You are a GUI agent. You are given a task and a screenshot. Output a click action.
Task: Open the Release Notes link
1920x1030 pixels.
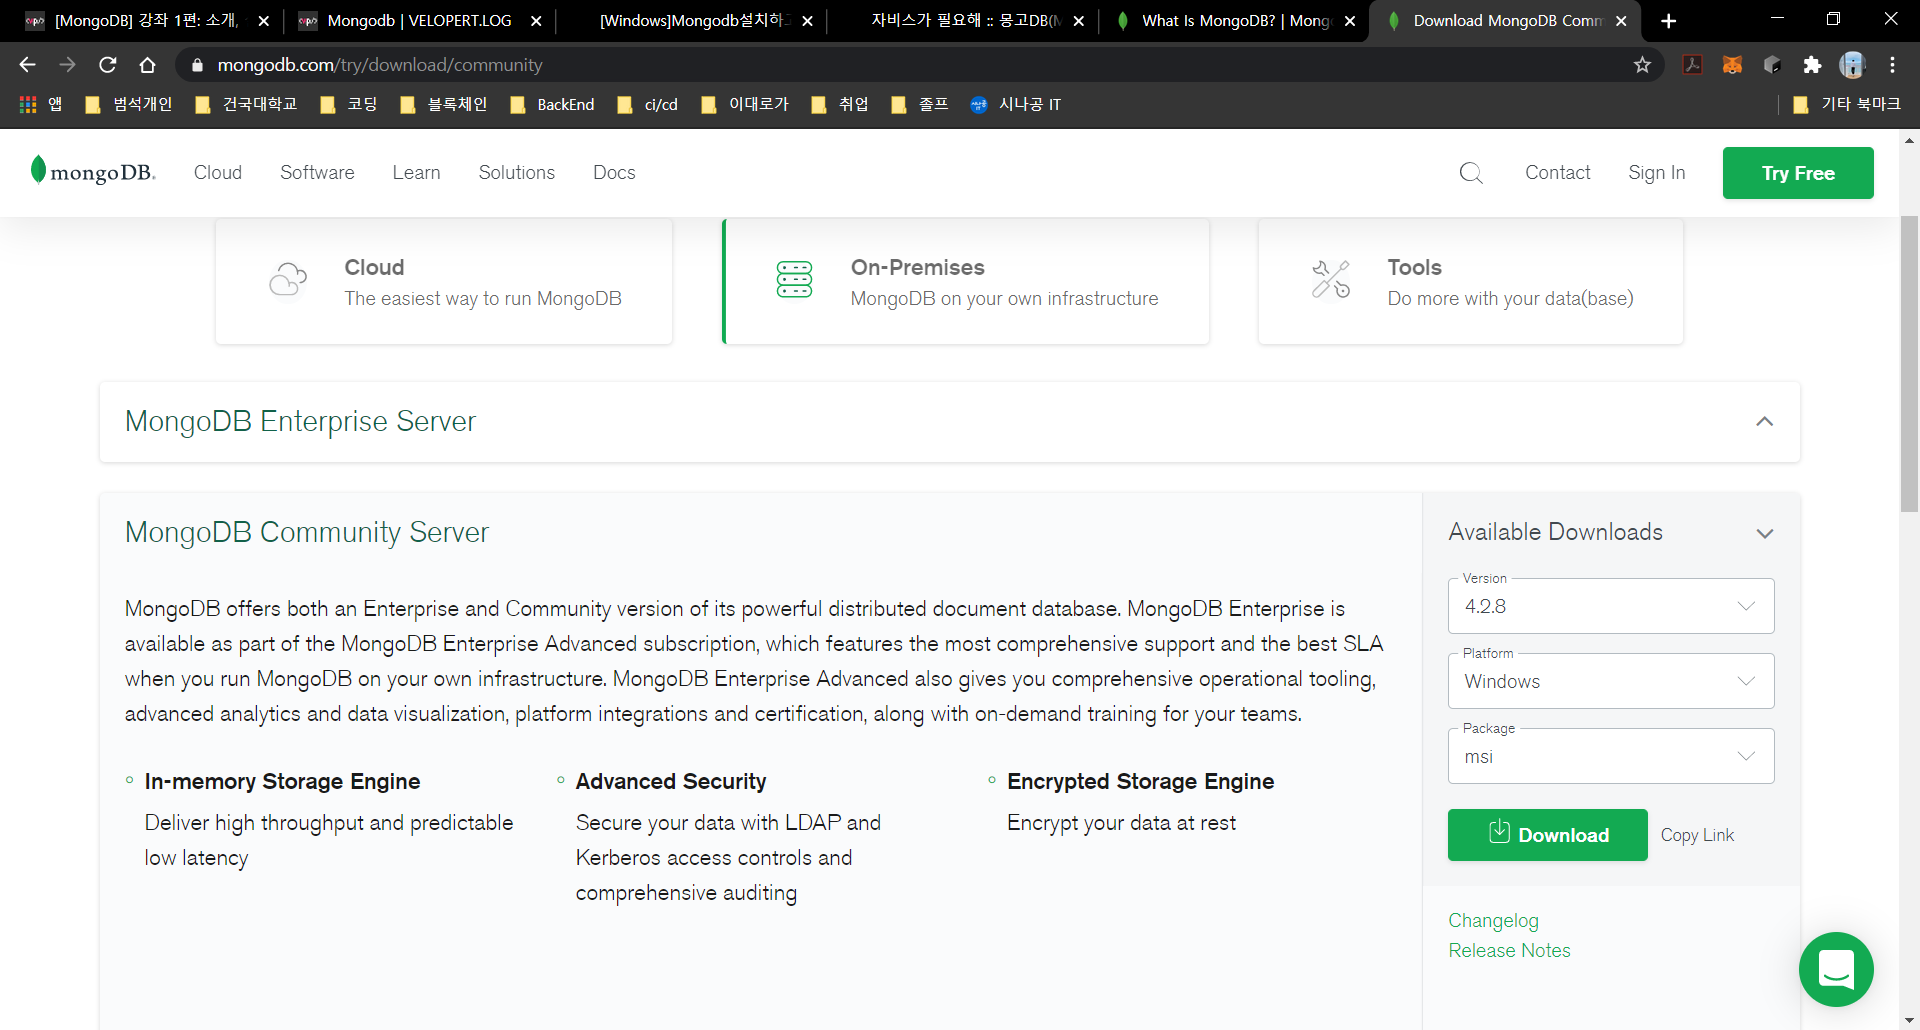1509,951
